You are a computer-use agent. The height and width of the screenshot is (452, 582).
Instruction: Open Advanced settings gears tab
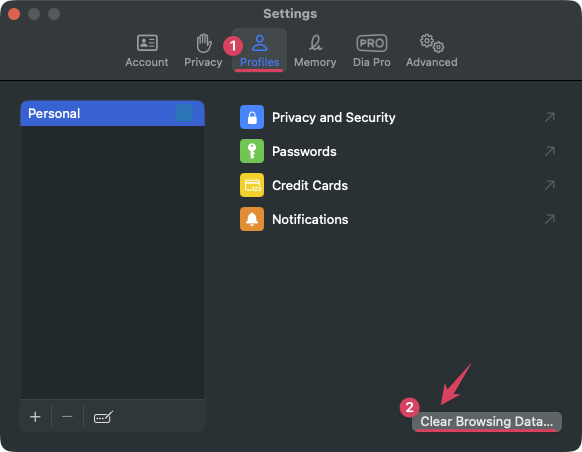431,50
